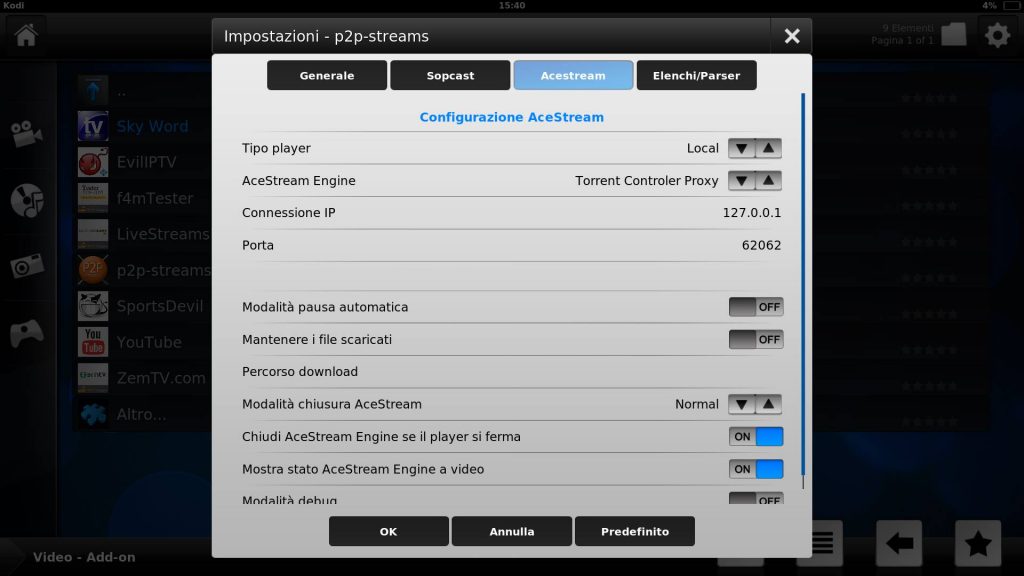Click the ZemTV.com add-on icon
1024x576 pixels.
click(x=93, y=377)
